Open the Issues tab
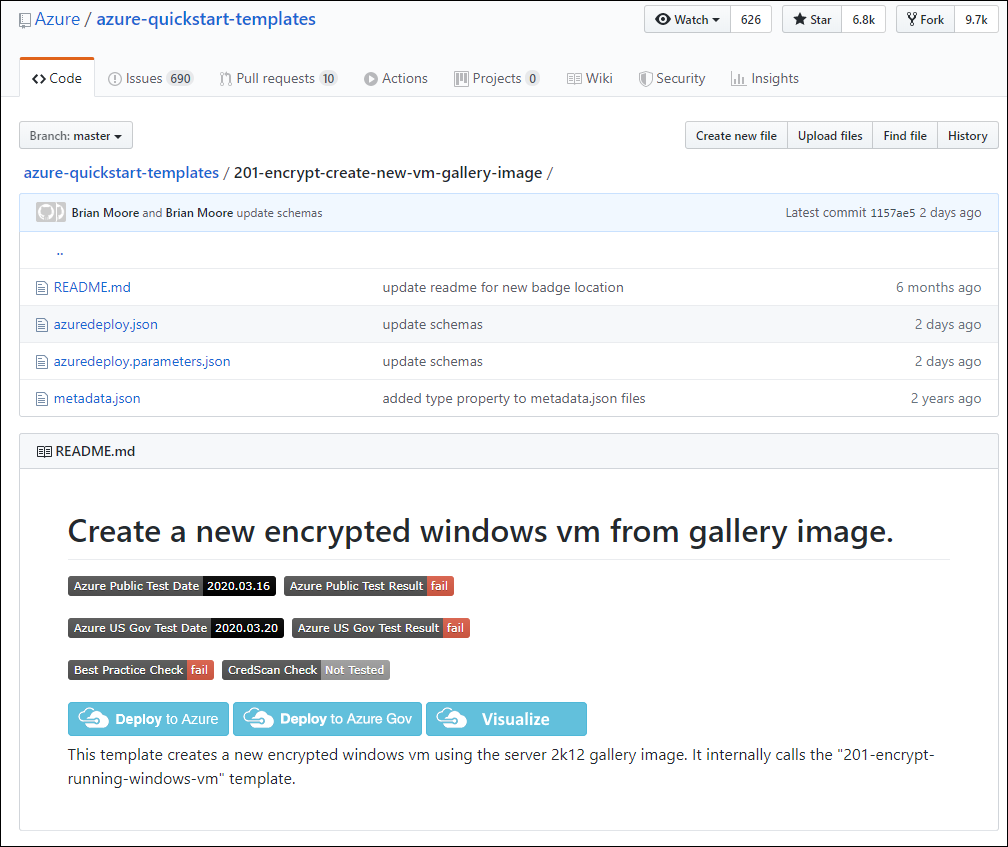The image size is (1008, 847). coord(150,78)
